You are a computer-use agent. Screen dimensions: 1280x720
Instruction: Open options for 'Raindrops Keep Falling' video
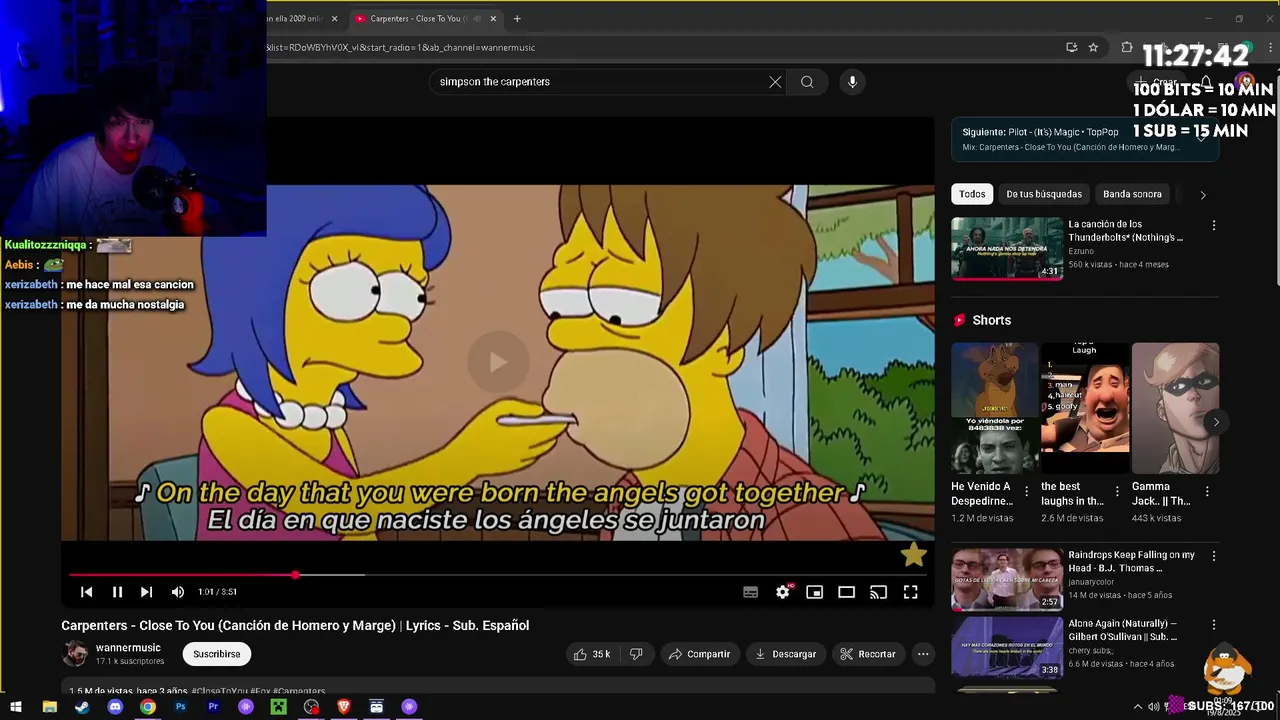click(1214, 556)
